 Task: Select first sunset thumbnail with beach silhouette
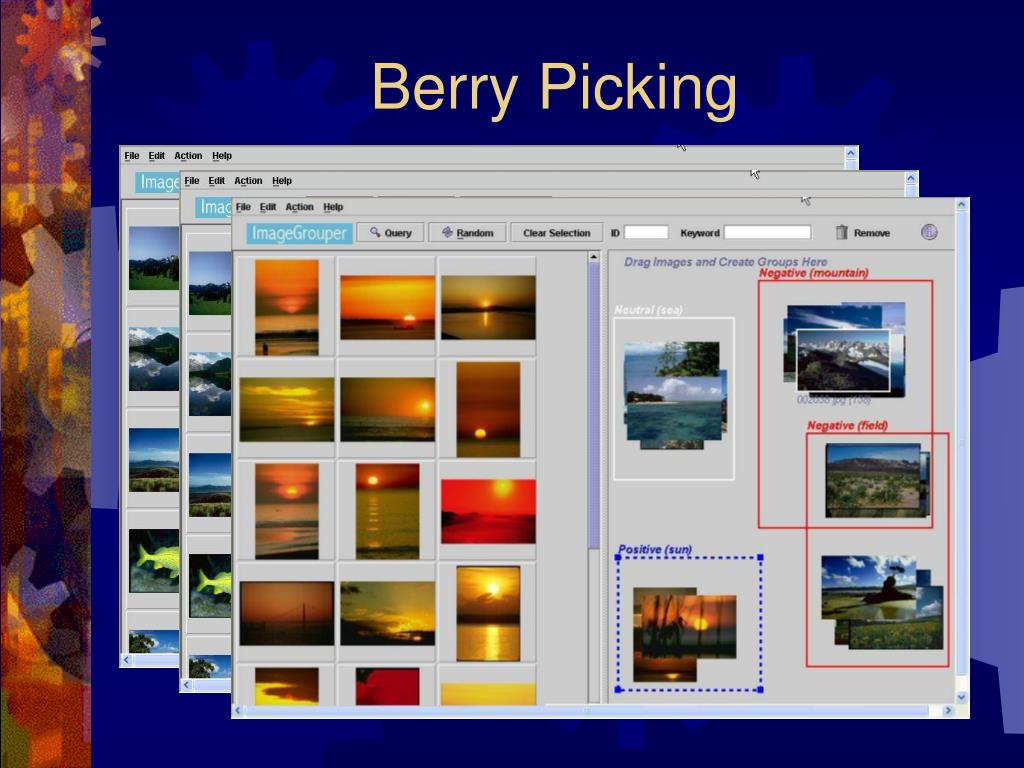(287, 308)
